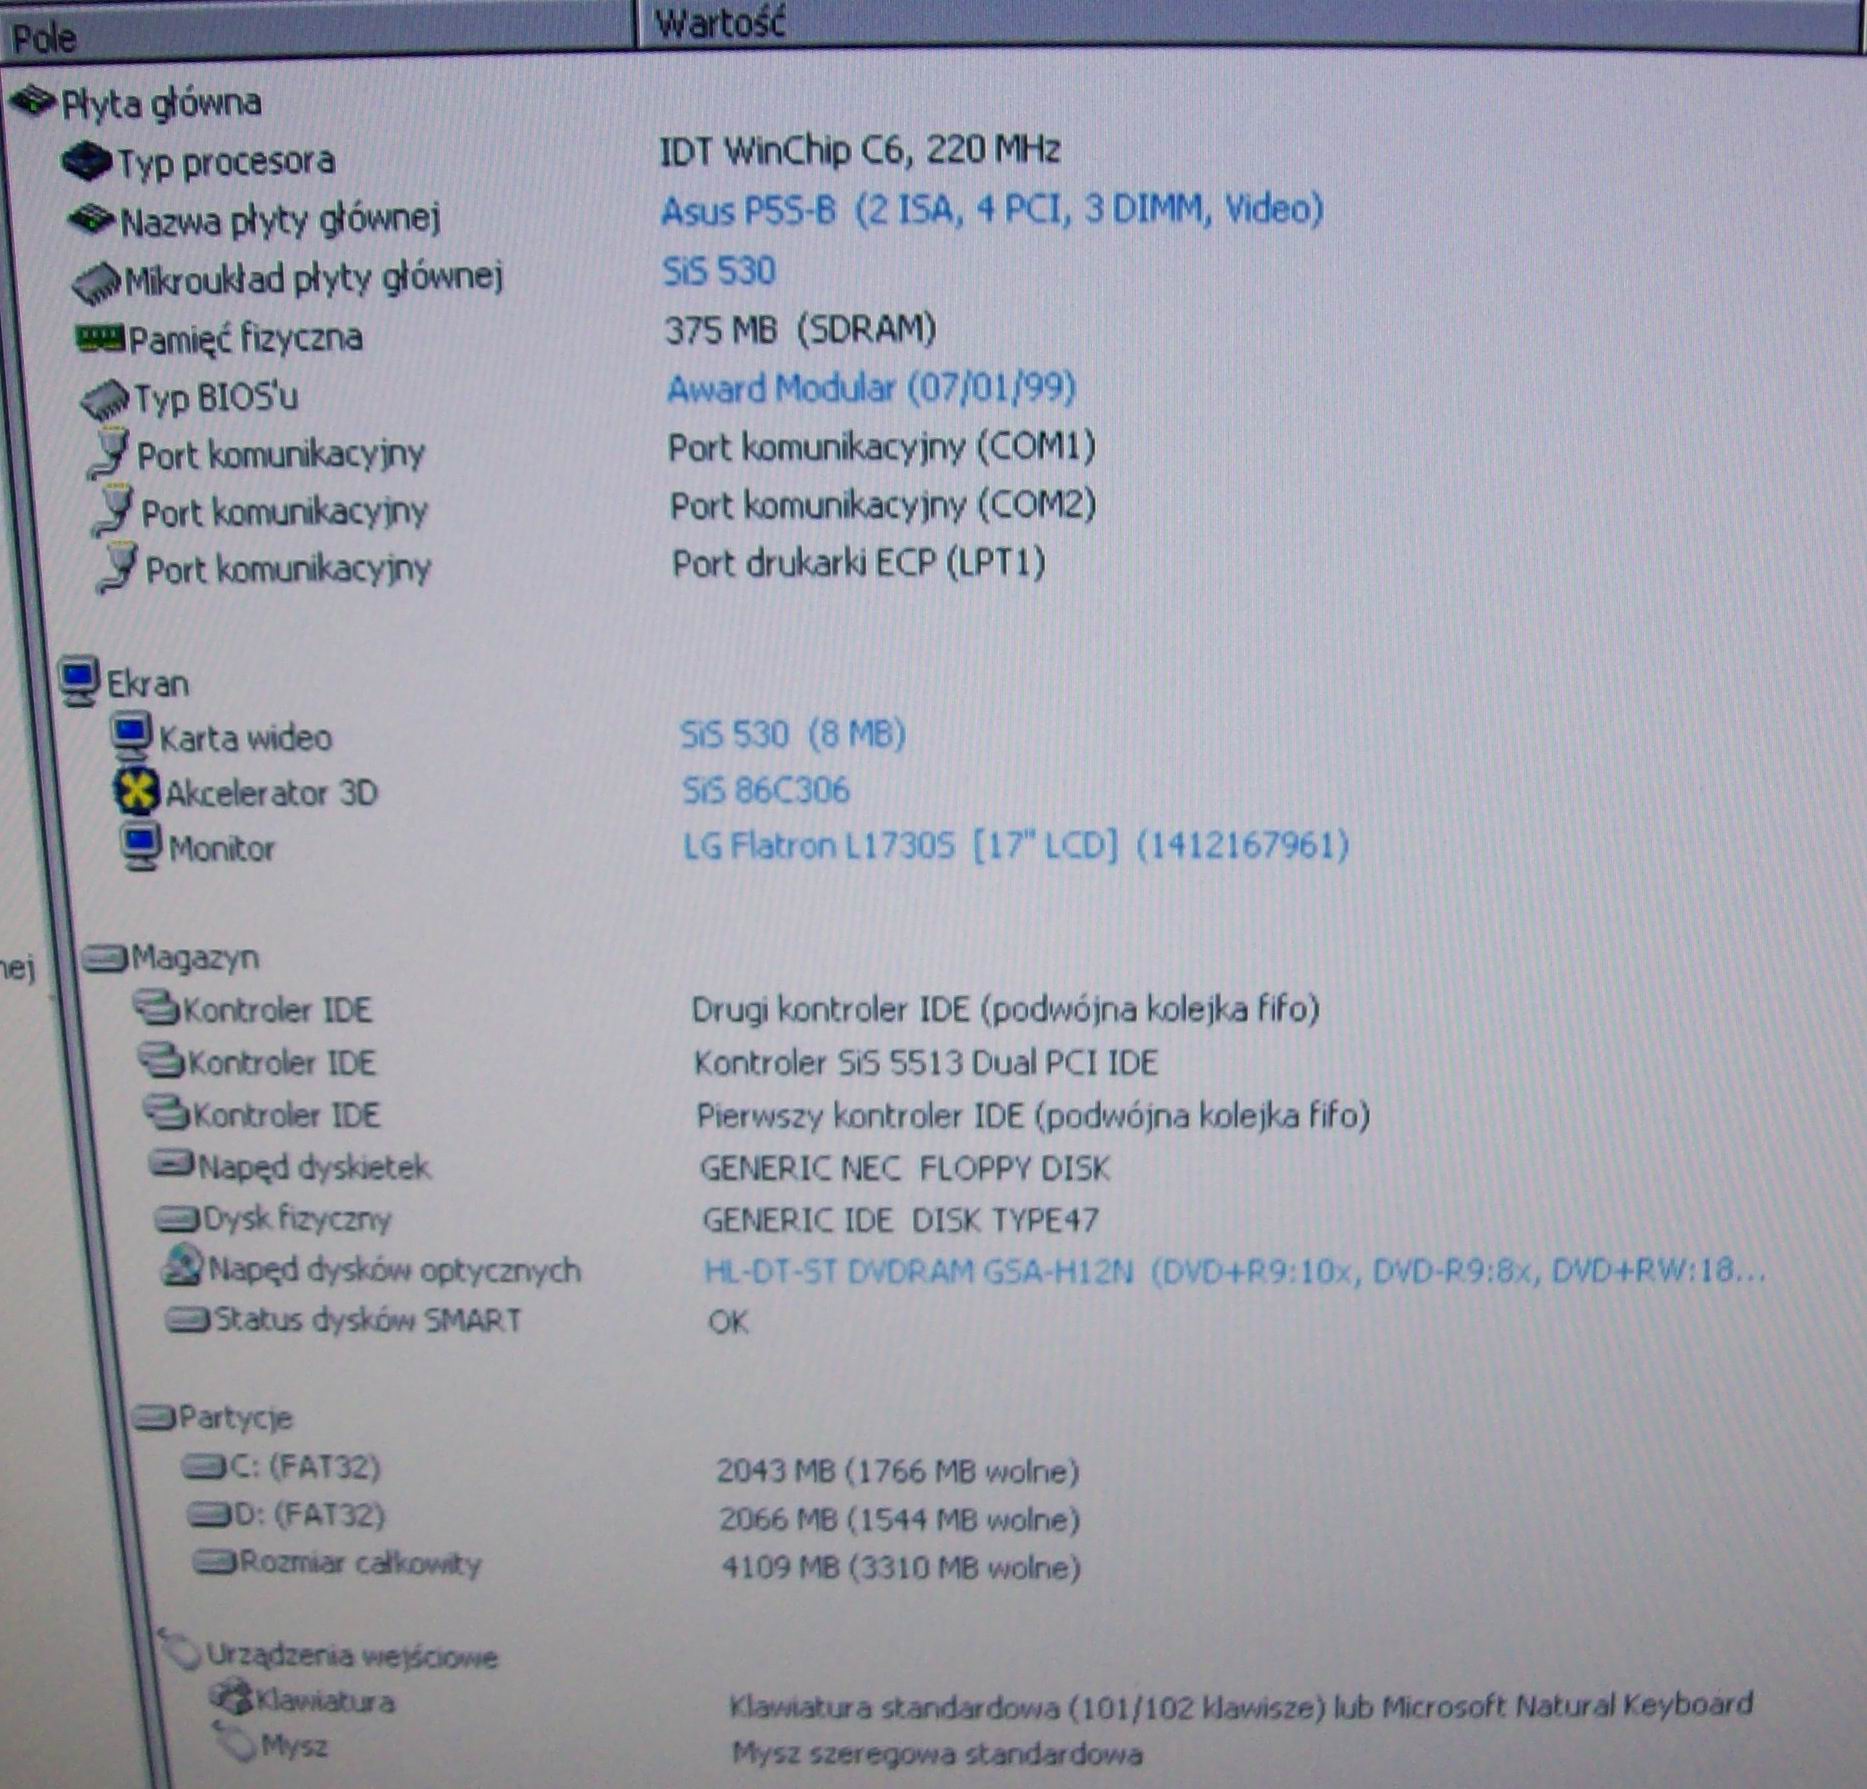The height and width of the screenshot is (1789, 1867).
Task: Click the Mysz field label
Action: pos(294,1746)
